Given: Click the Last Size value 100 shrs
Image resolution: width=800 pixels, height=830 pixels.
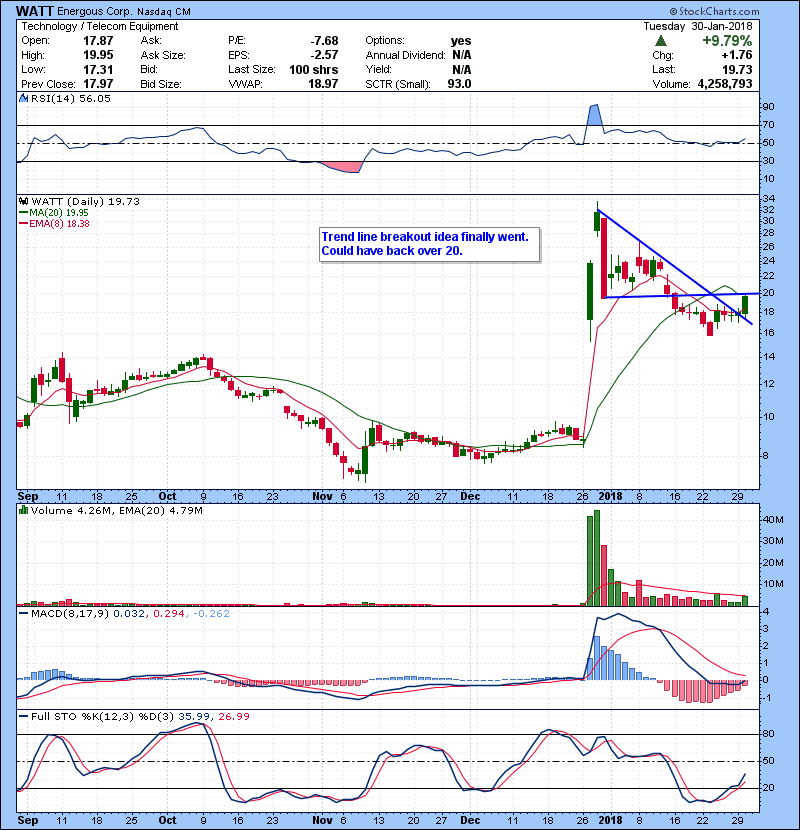Looking at the screenshot, I should [x=313, y=69].
